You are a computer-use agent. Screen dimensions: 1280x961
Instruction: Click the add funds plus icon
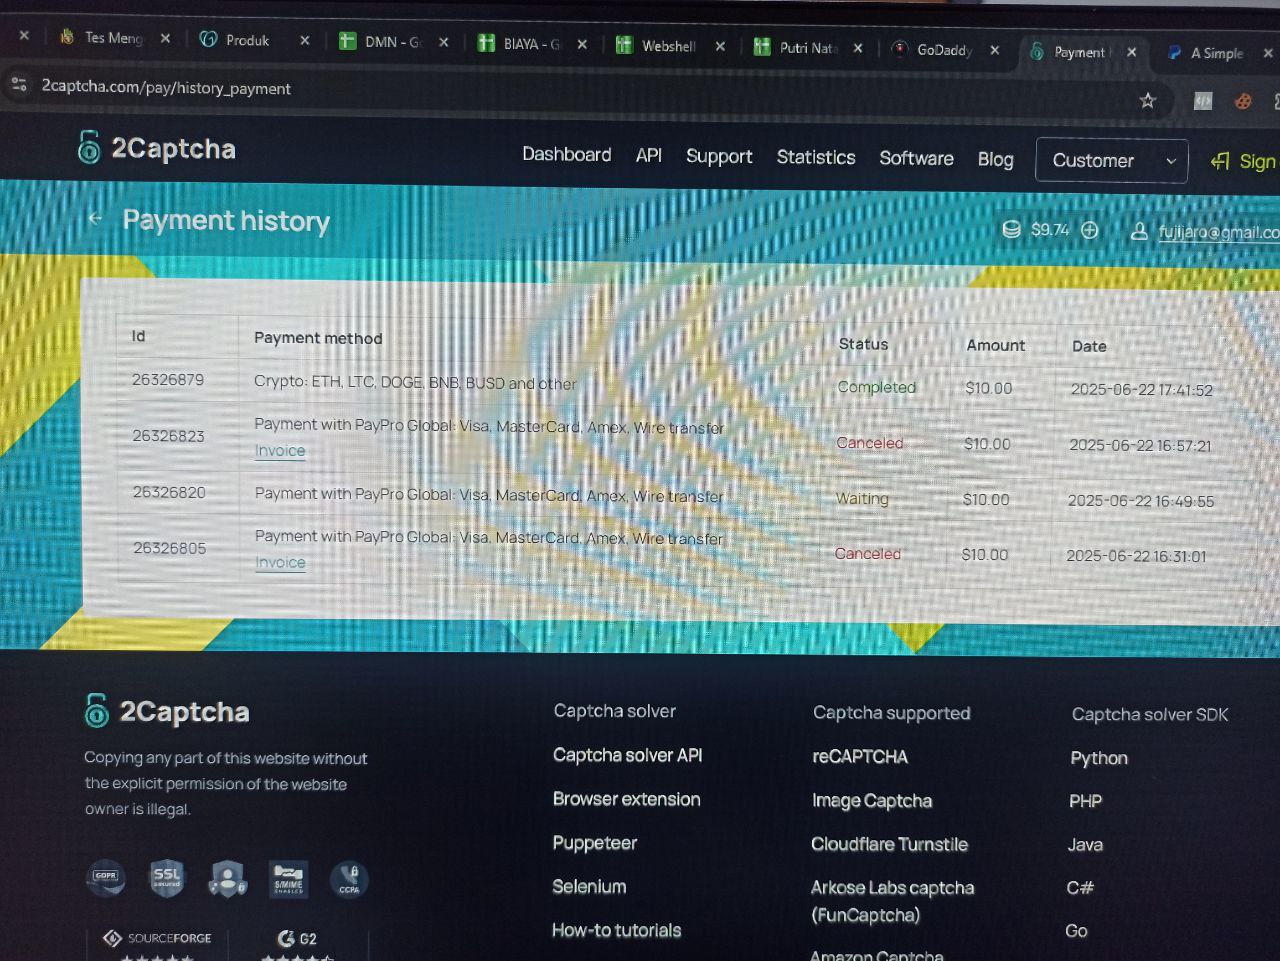[x=1090, y=230]
